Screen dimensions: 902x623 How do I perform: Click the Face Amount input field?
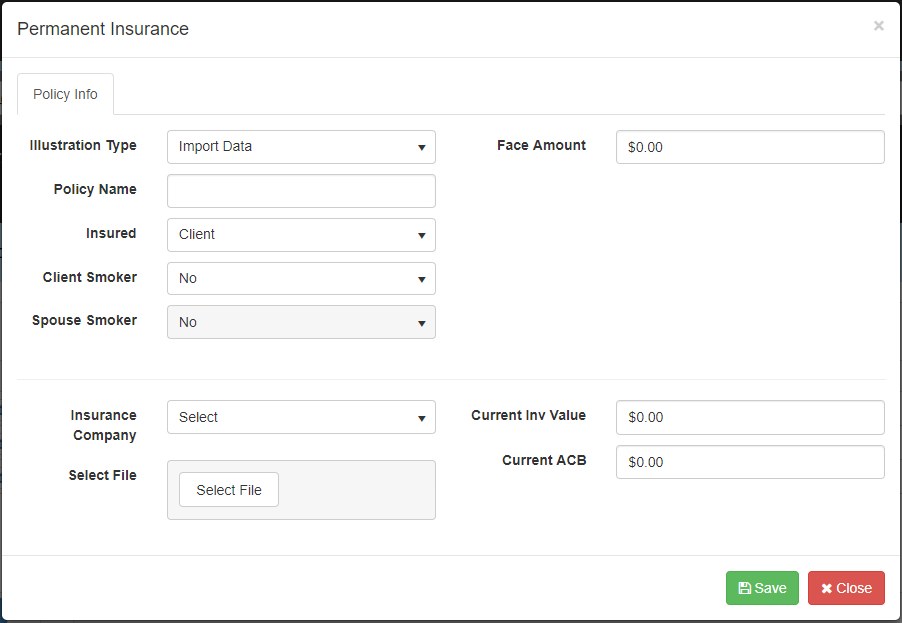click(750, 147)
